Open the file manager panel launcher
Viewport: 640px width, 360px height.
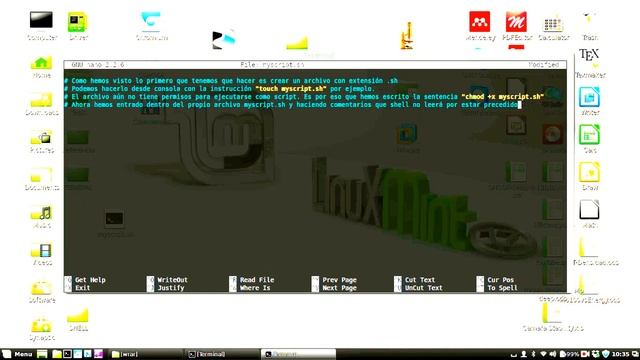point(57,354)
